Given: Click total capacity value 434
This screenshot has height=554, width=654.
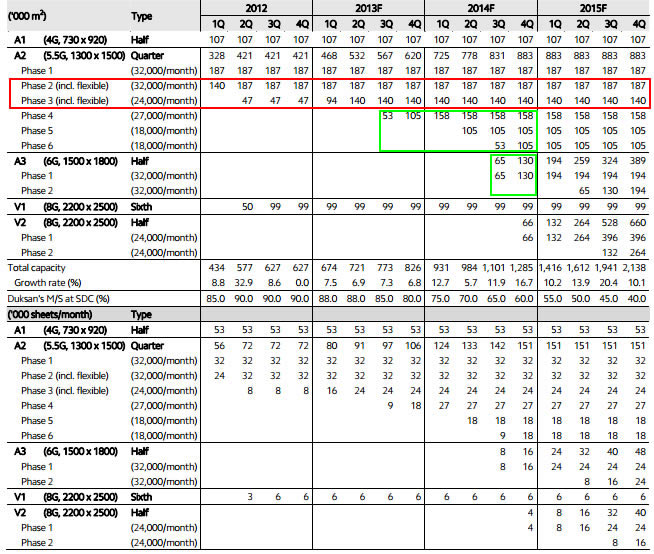Looking at the screenshot, I should click(217, 268).
